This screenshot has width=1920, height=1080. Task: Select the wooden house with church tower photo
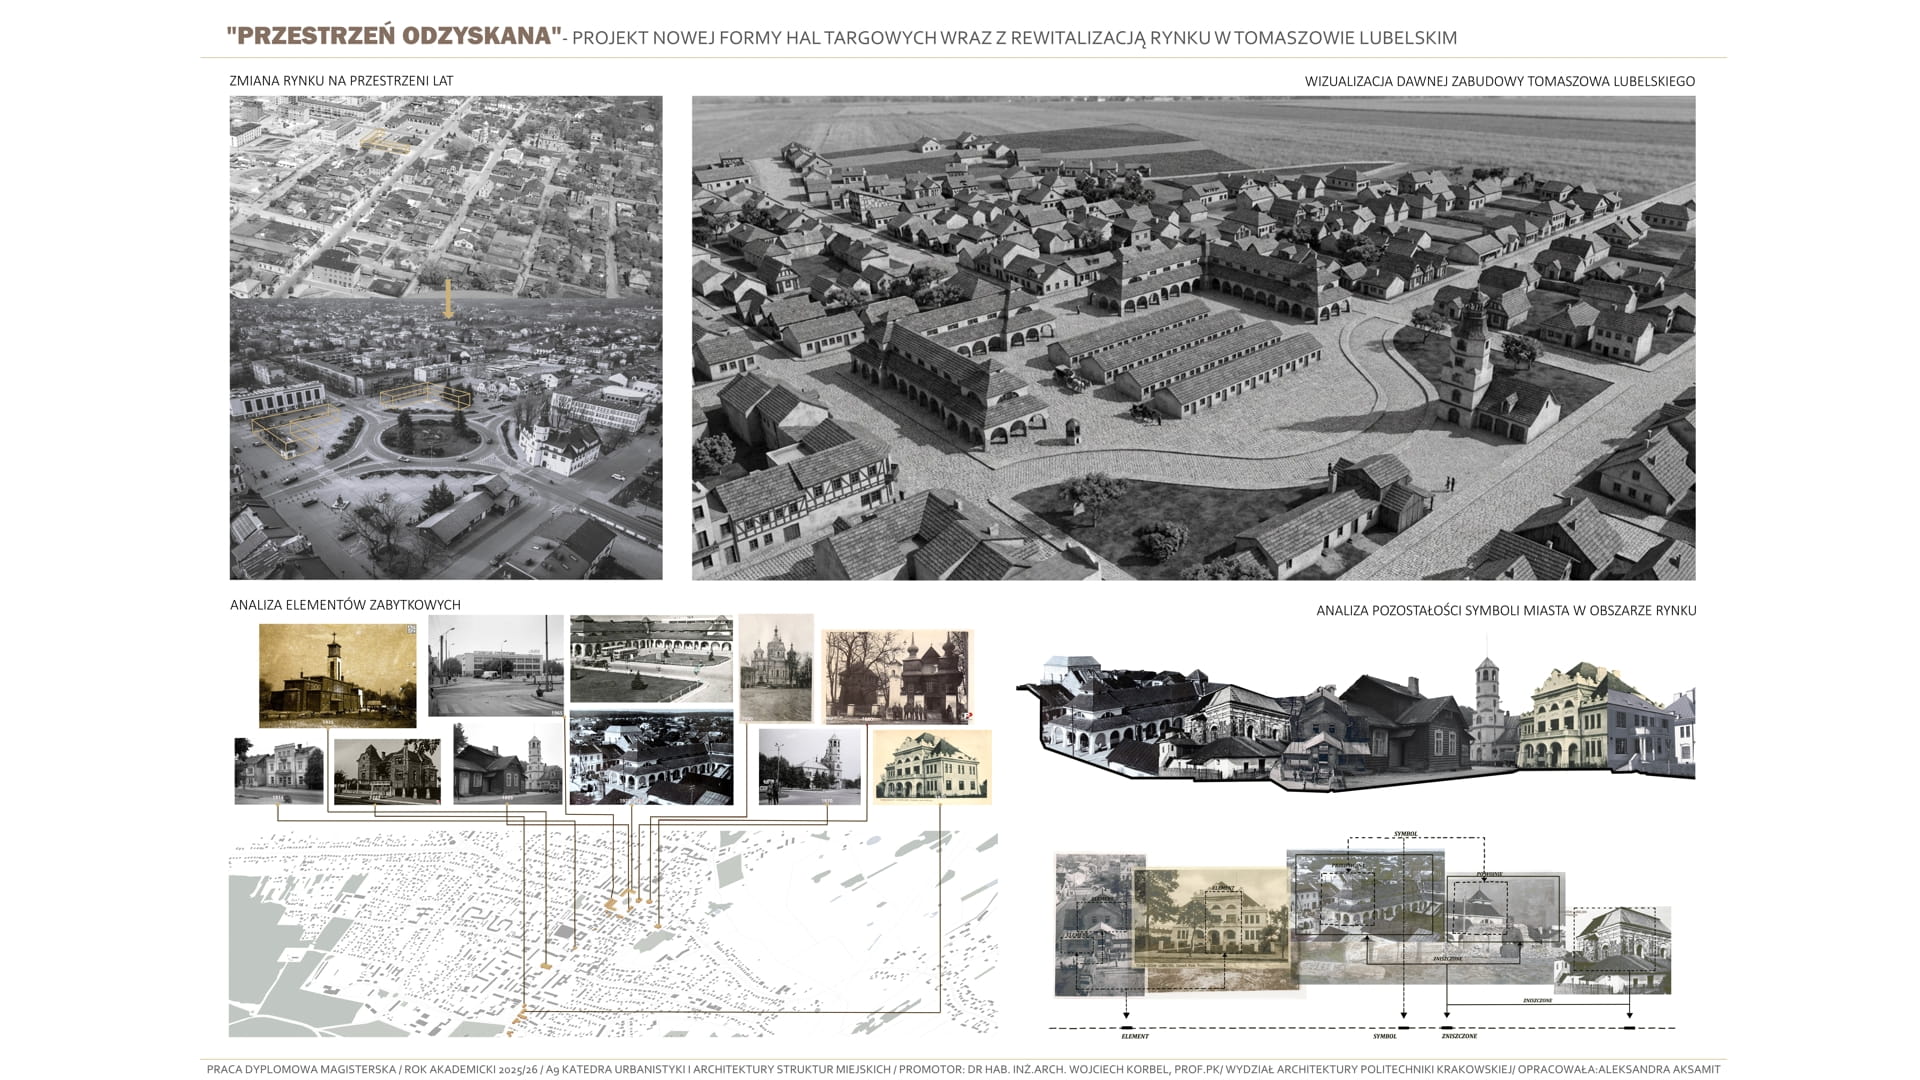coord(507,764)
